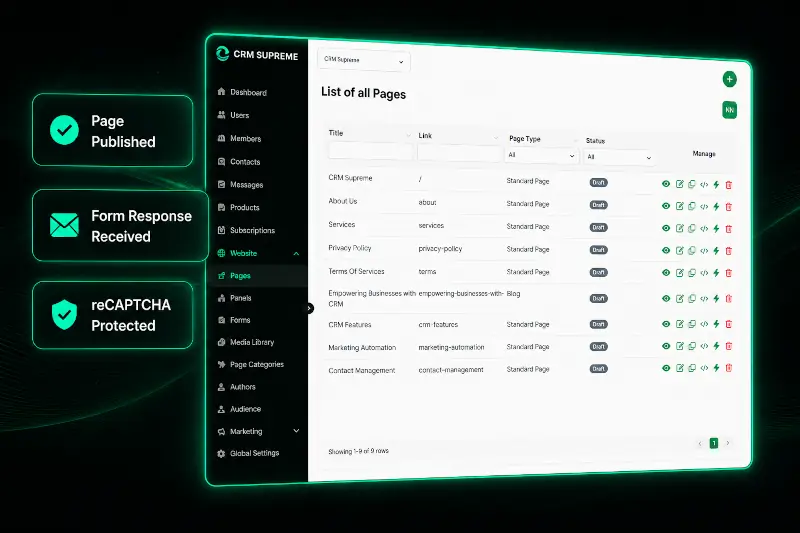800x533 pixels.
Task: Click lightning bolt for Services page
Action: (x=716, y=229)
